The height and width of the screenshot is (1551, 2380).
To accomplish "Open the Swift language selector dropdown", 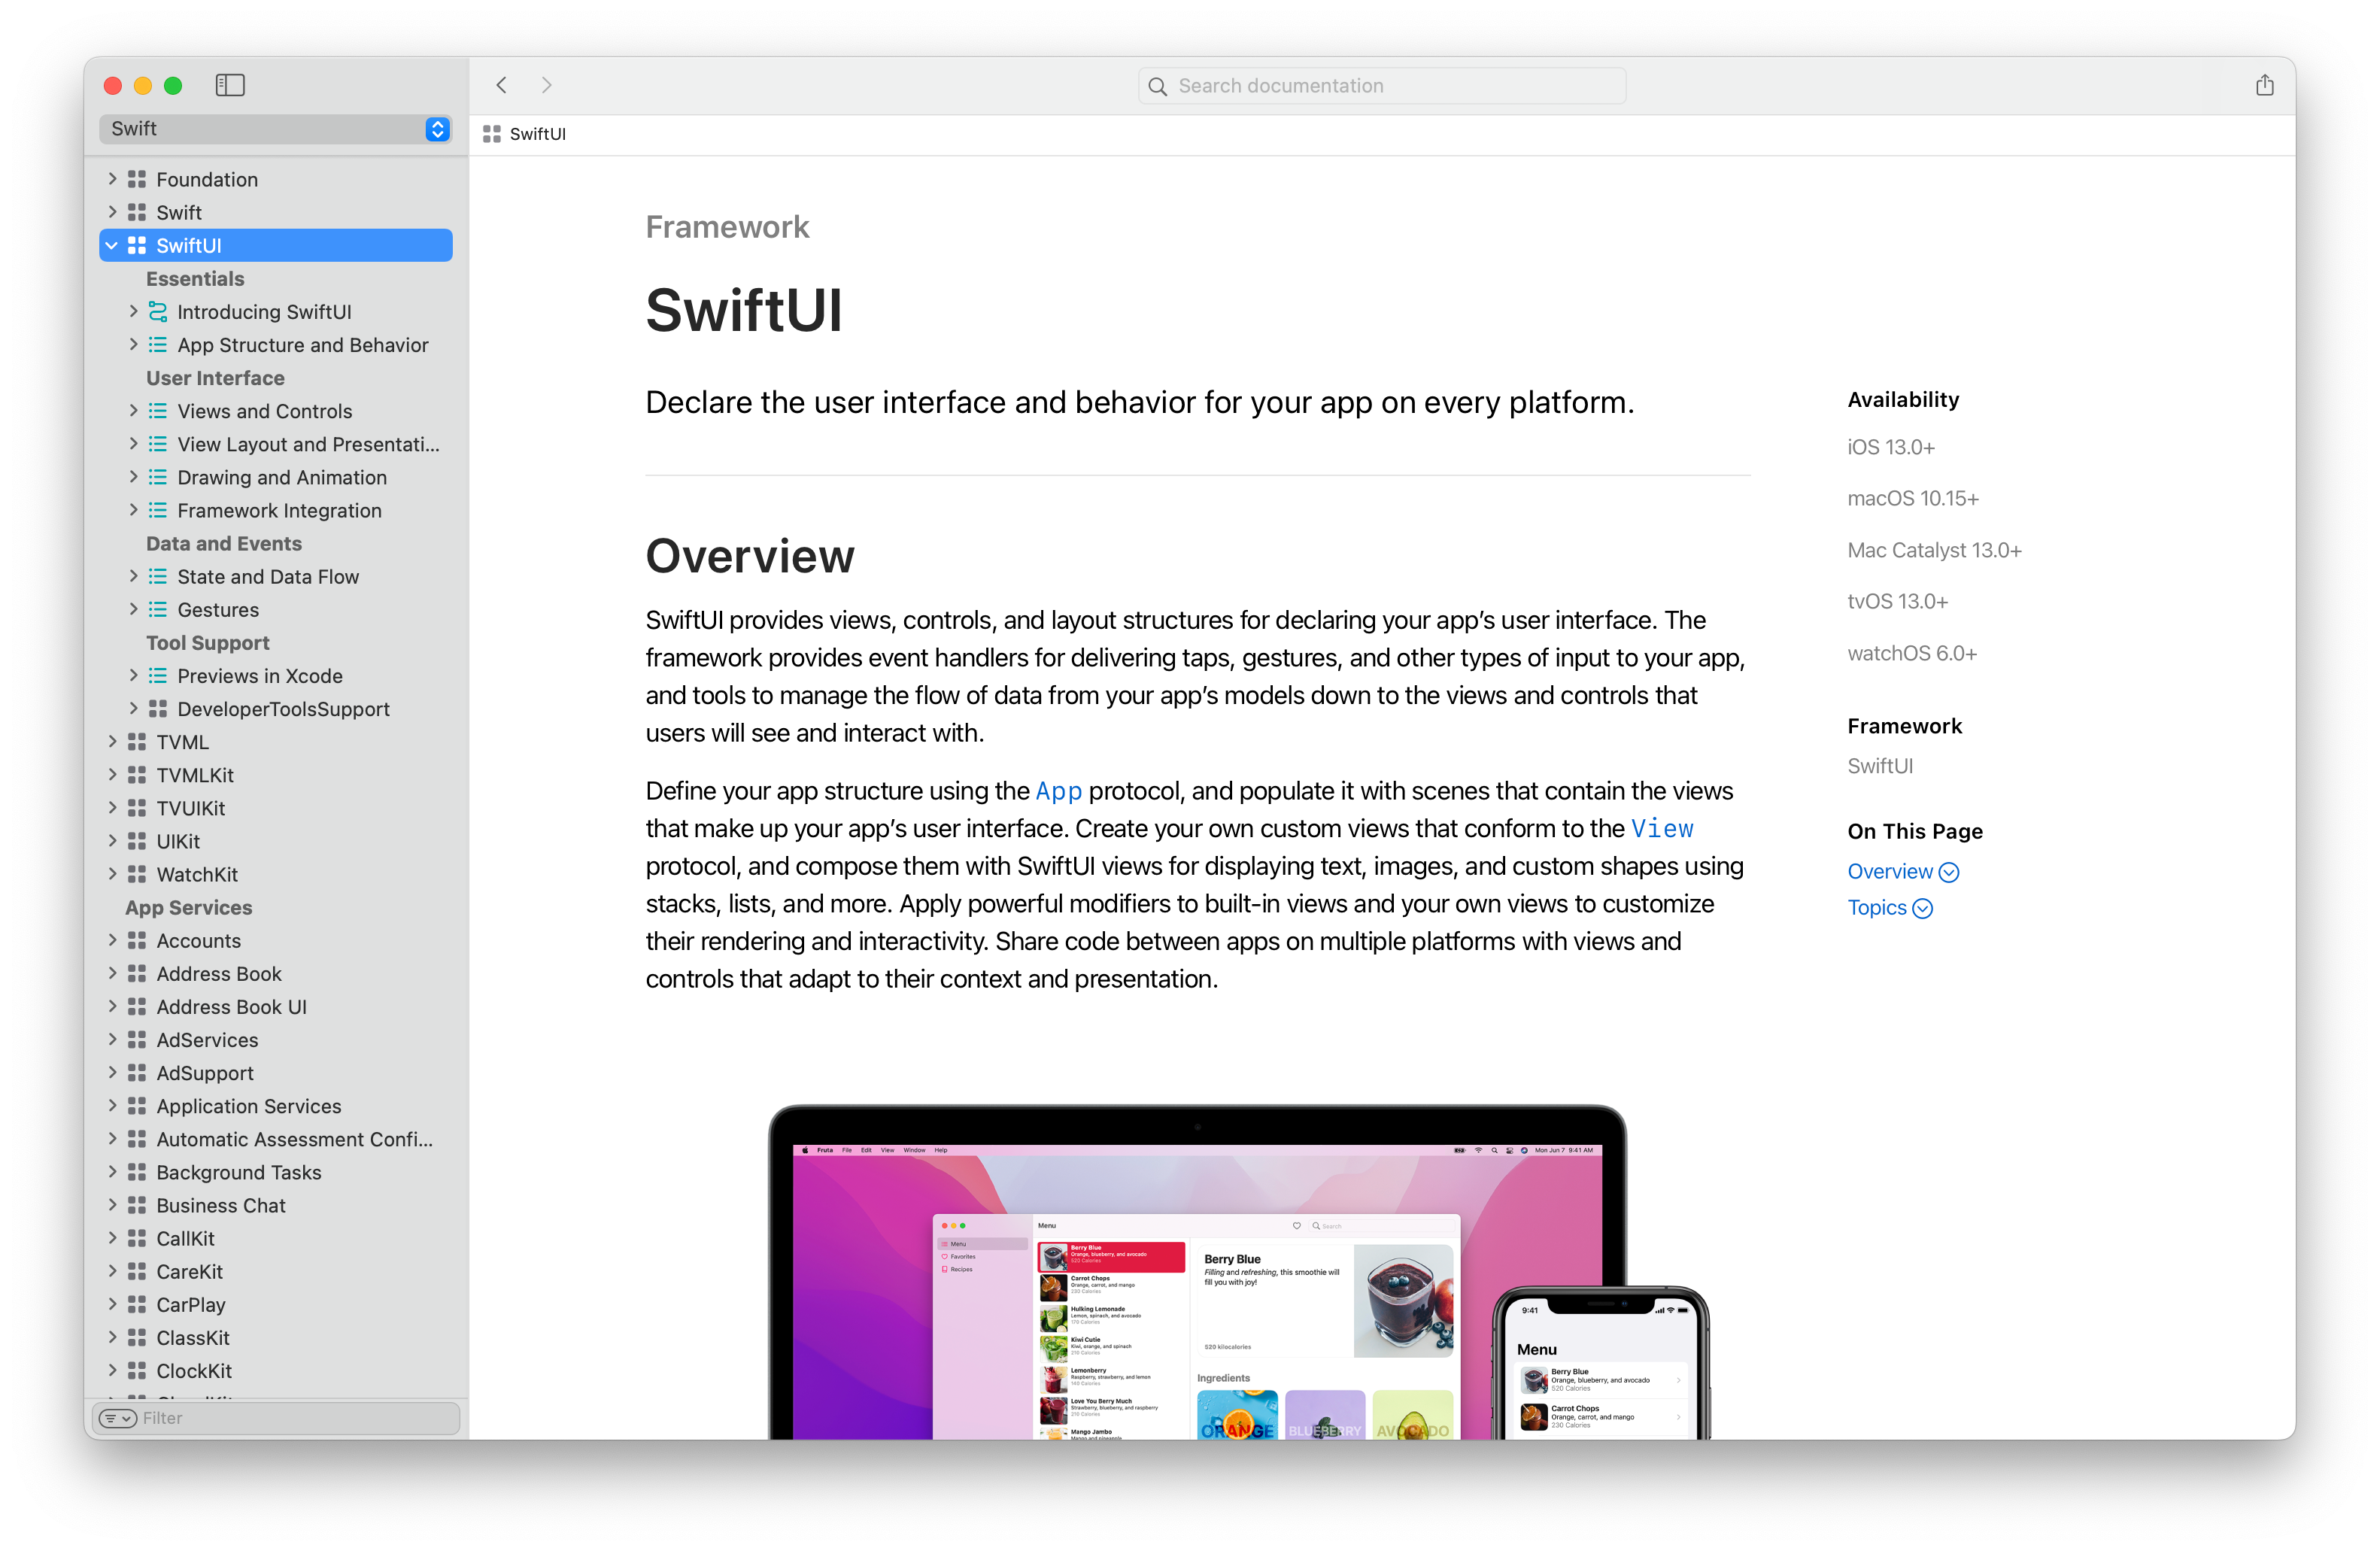I will pyautogui.click(x=436, y=129).
